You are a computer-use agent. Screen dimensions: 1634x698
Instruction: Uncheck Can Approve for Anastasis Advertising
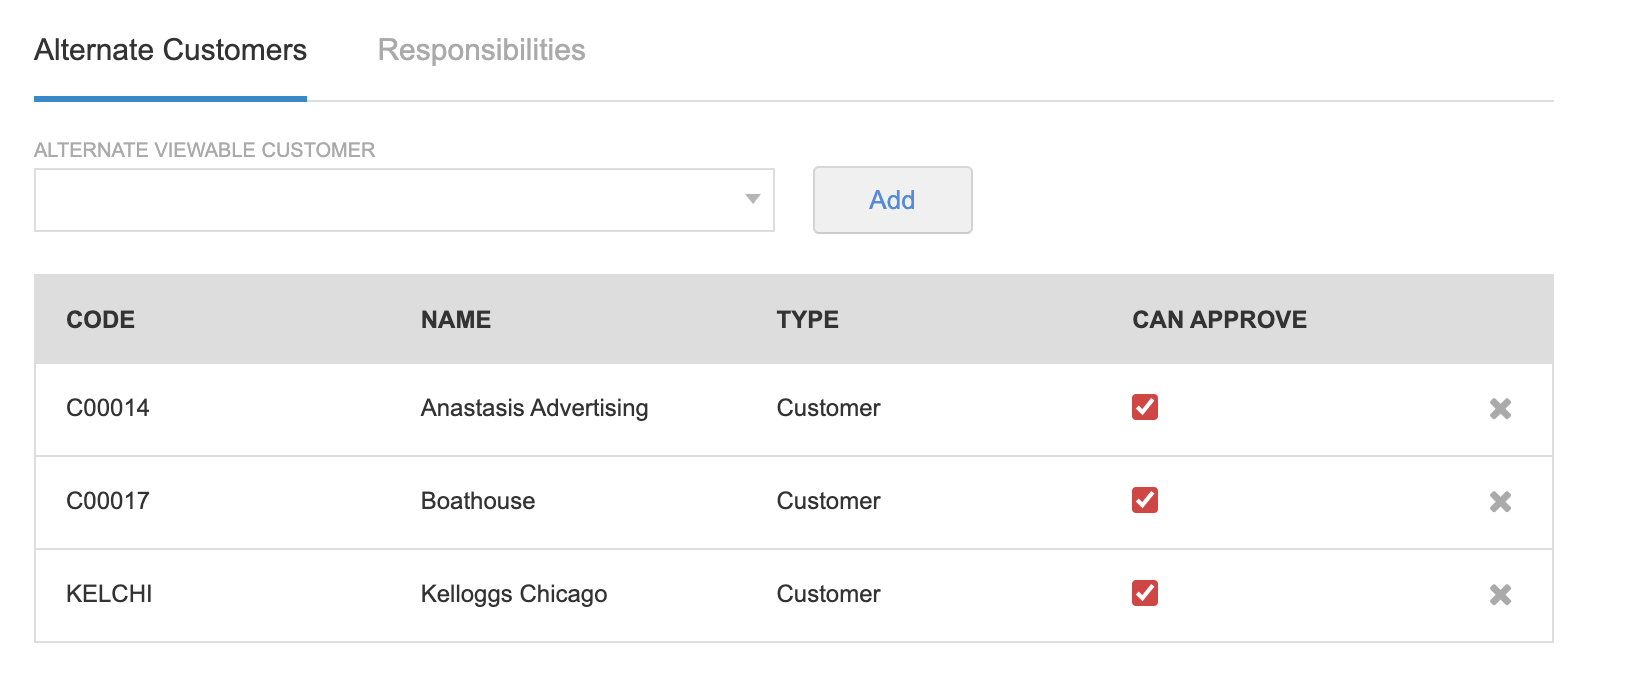[1145, 407]
